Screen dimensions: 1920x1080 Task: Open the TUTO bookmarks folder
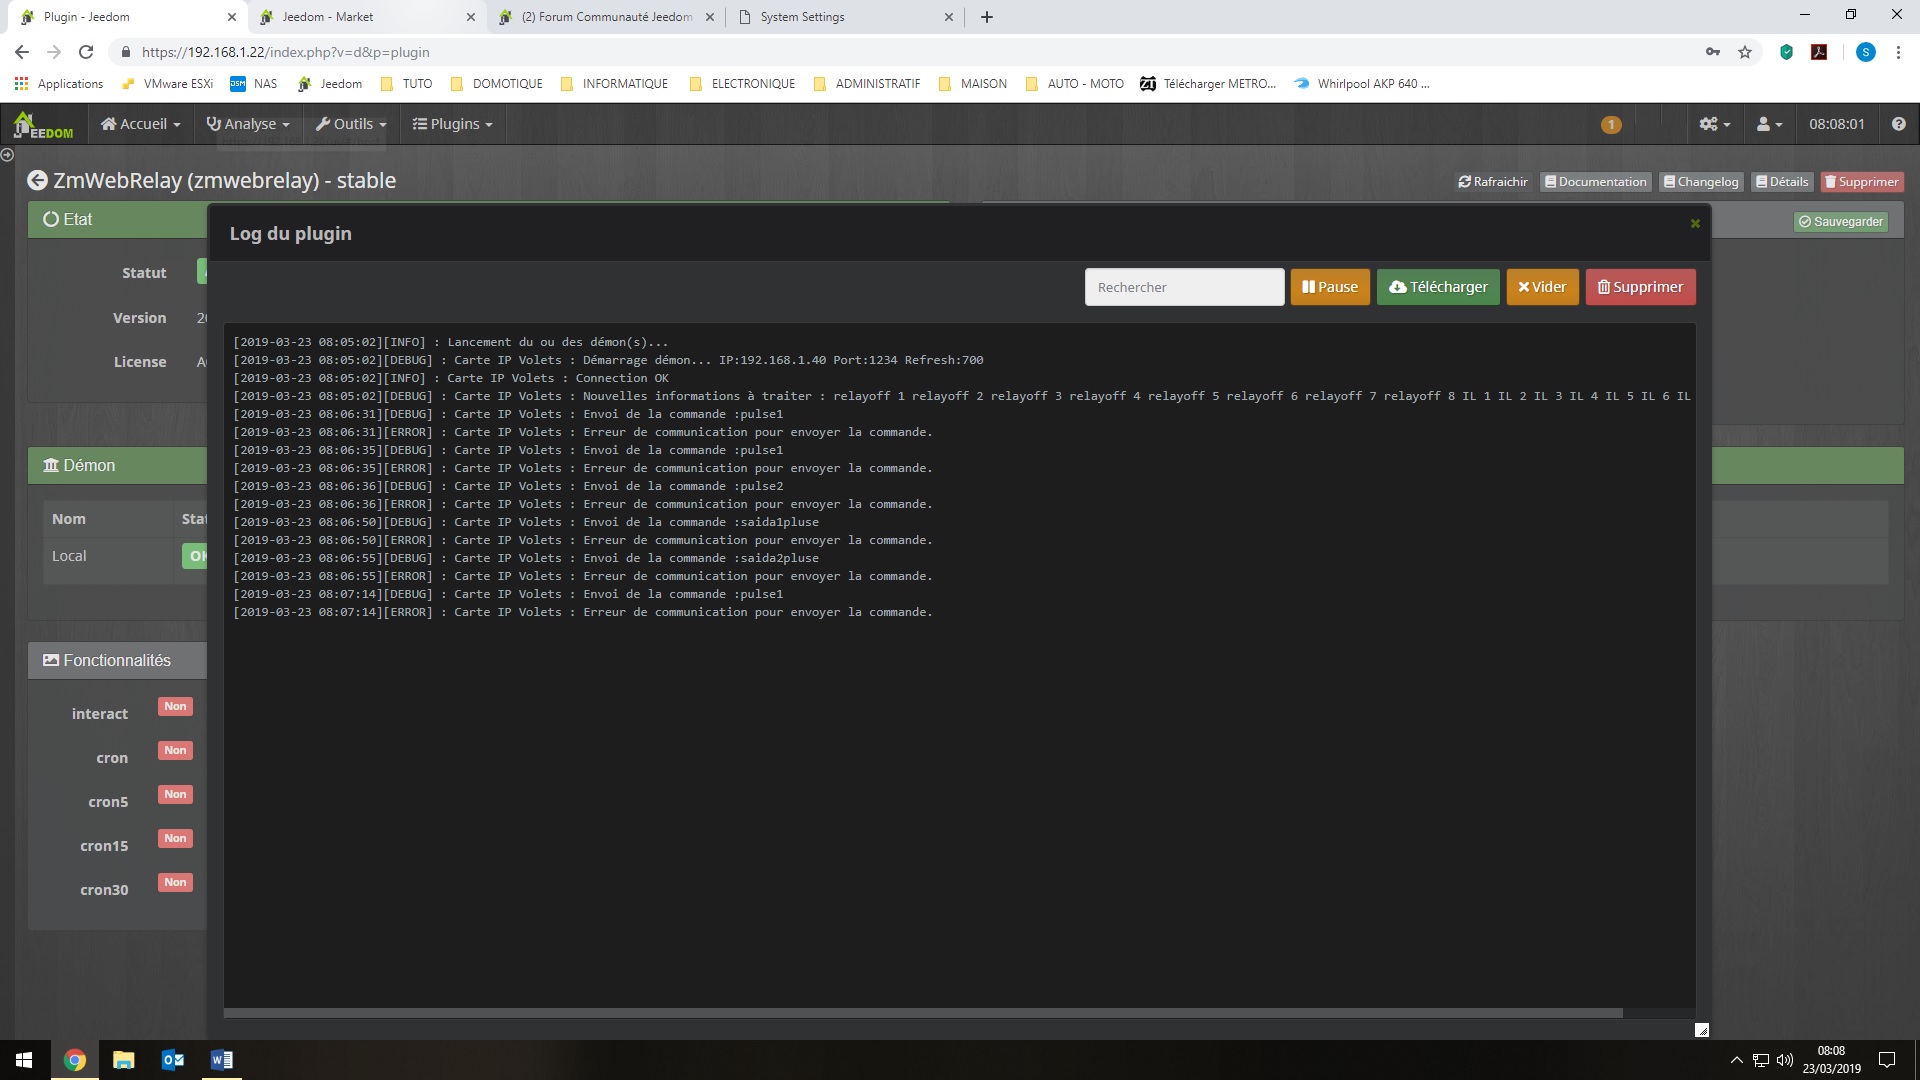pyautogui.click(x=407, y=84)
